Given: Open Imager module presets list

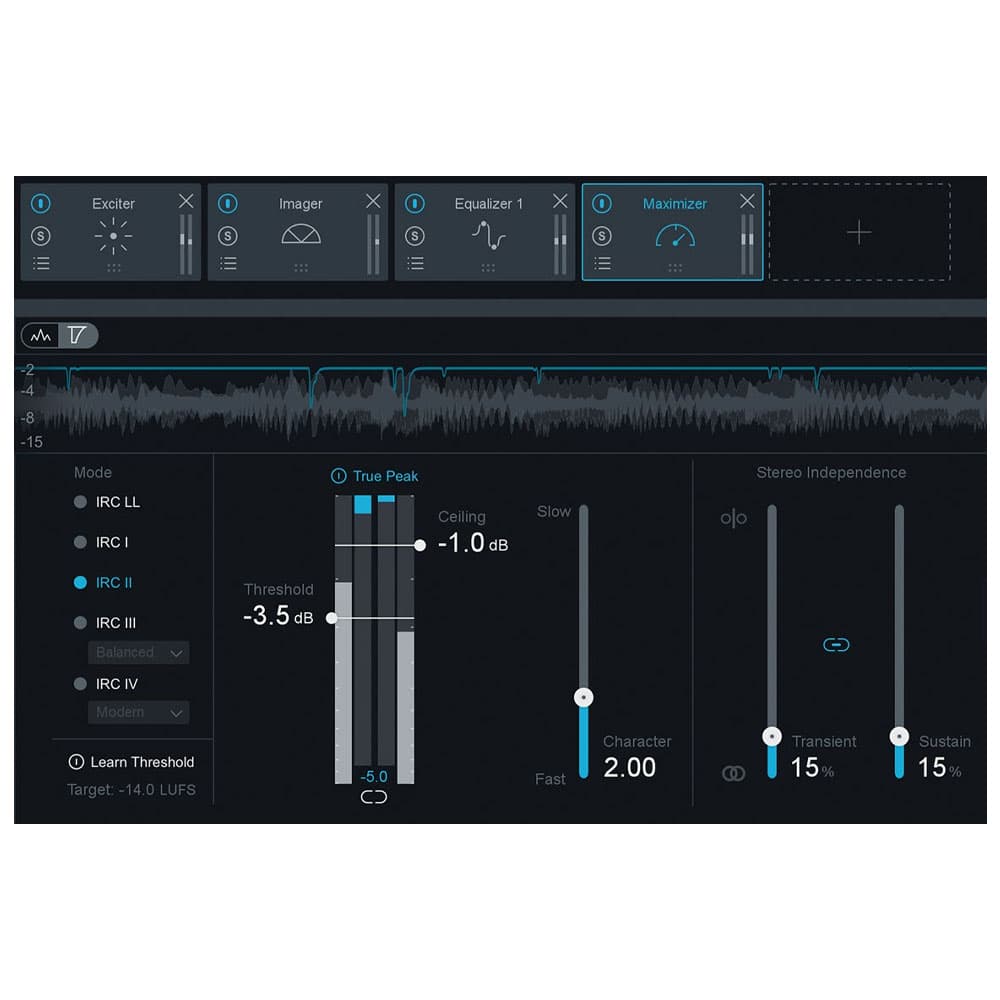Looking at the screenshot, I should click(x=228, y=263).
